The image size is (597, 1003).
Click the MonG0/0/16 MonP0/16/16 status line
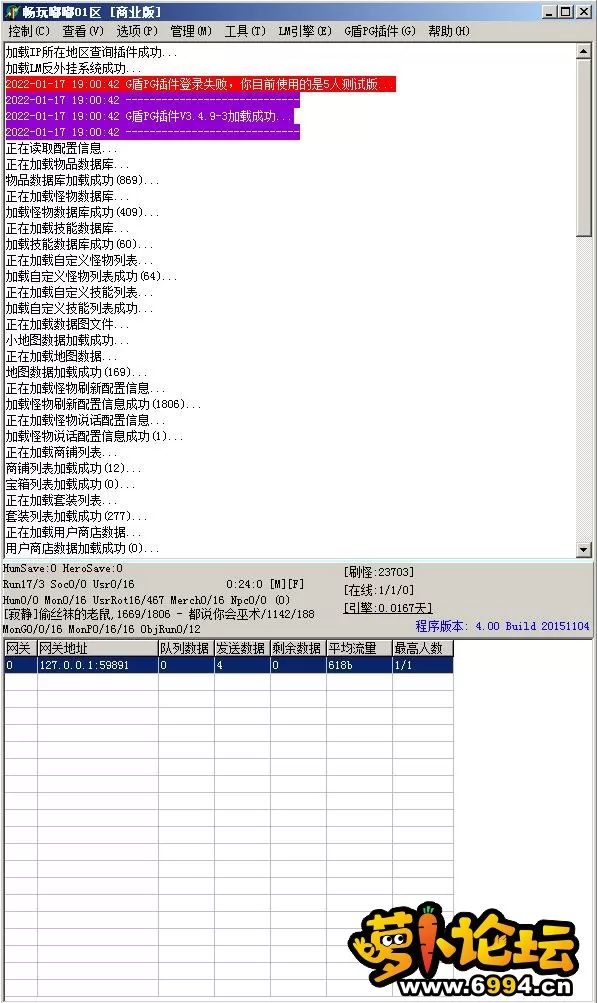pos(102,629)
